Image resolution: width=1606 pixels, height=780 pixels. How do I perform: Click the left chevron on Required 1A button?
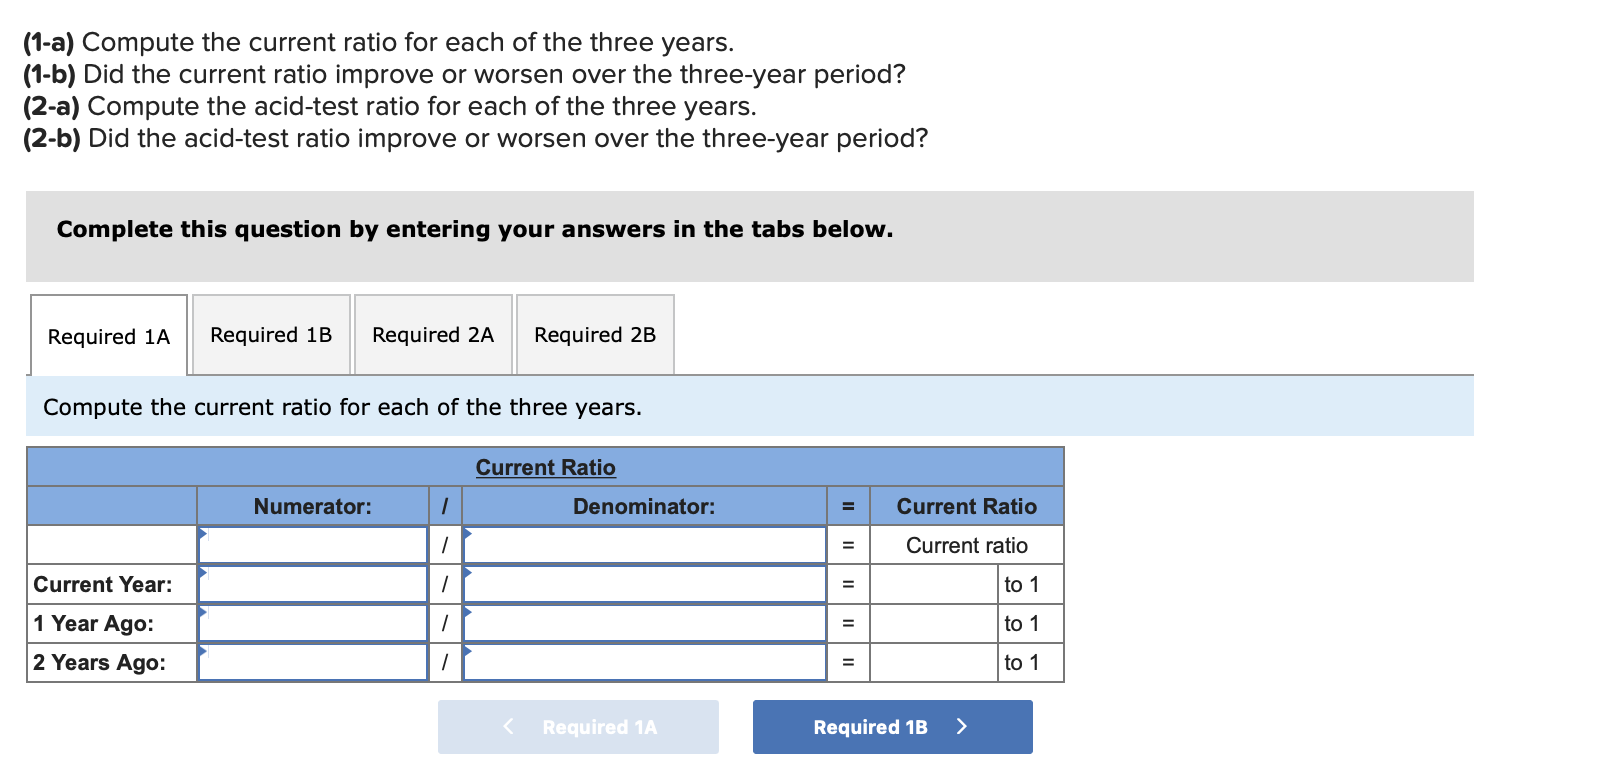point(509,727)
